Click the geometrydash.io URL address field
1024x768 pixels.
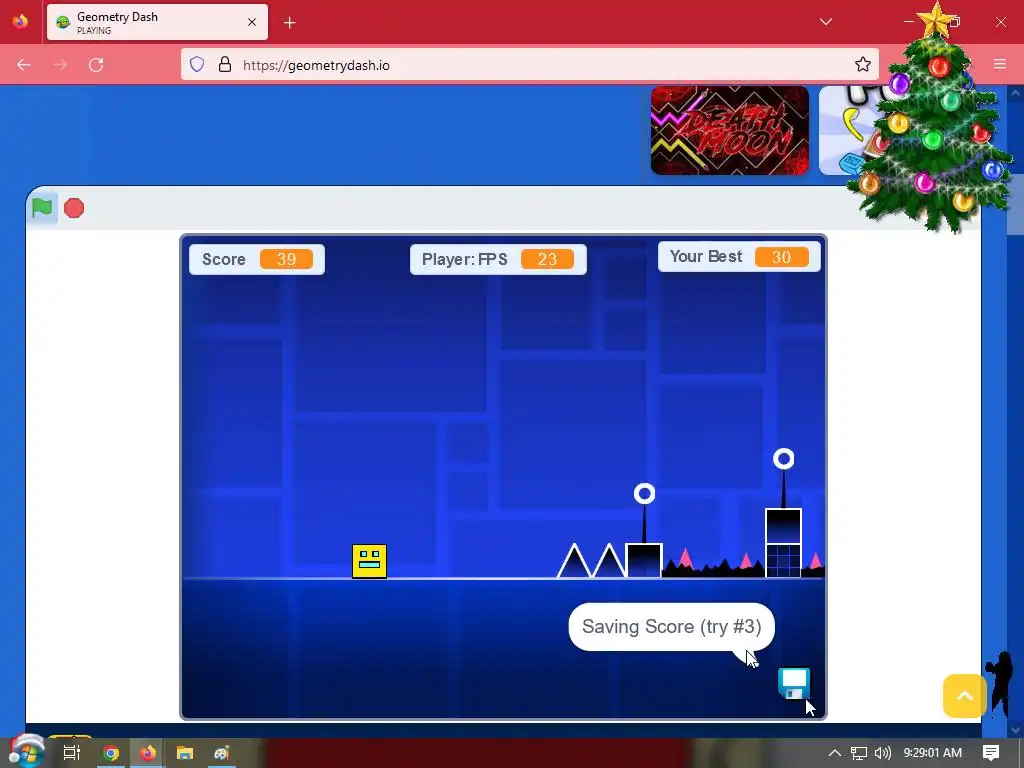point(529,65)
